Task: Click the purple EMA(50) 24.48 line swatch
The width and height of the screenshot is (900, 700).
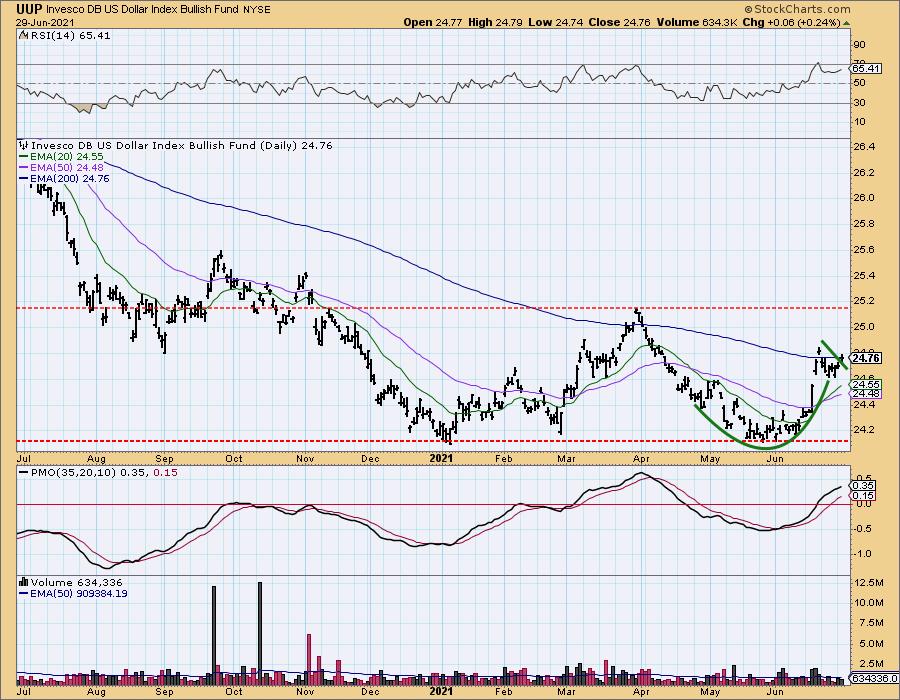Action: [x=23, y=168]
